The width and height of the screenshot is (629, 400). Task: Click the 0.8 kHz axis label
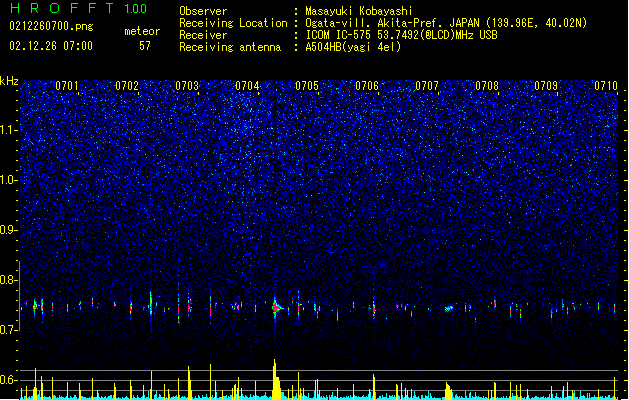point(8,280)
